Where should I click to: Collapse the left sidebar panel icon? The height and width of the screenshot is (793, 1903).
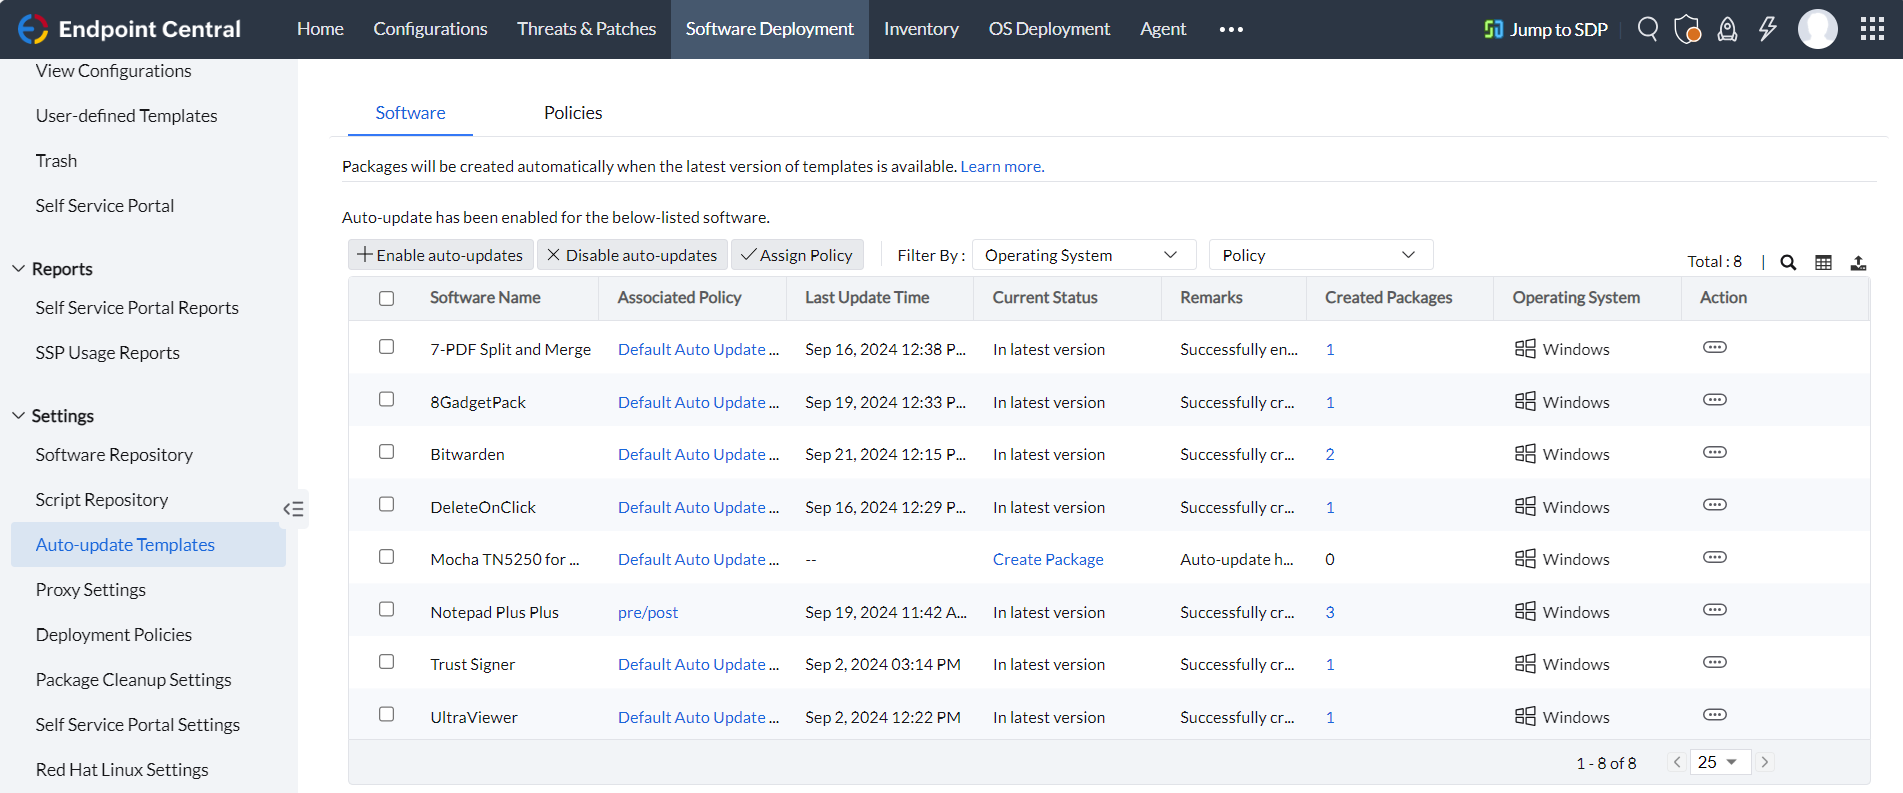click(293, 509)
